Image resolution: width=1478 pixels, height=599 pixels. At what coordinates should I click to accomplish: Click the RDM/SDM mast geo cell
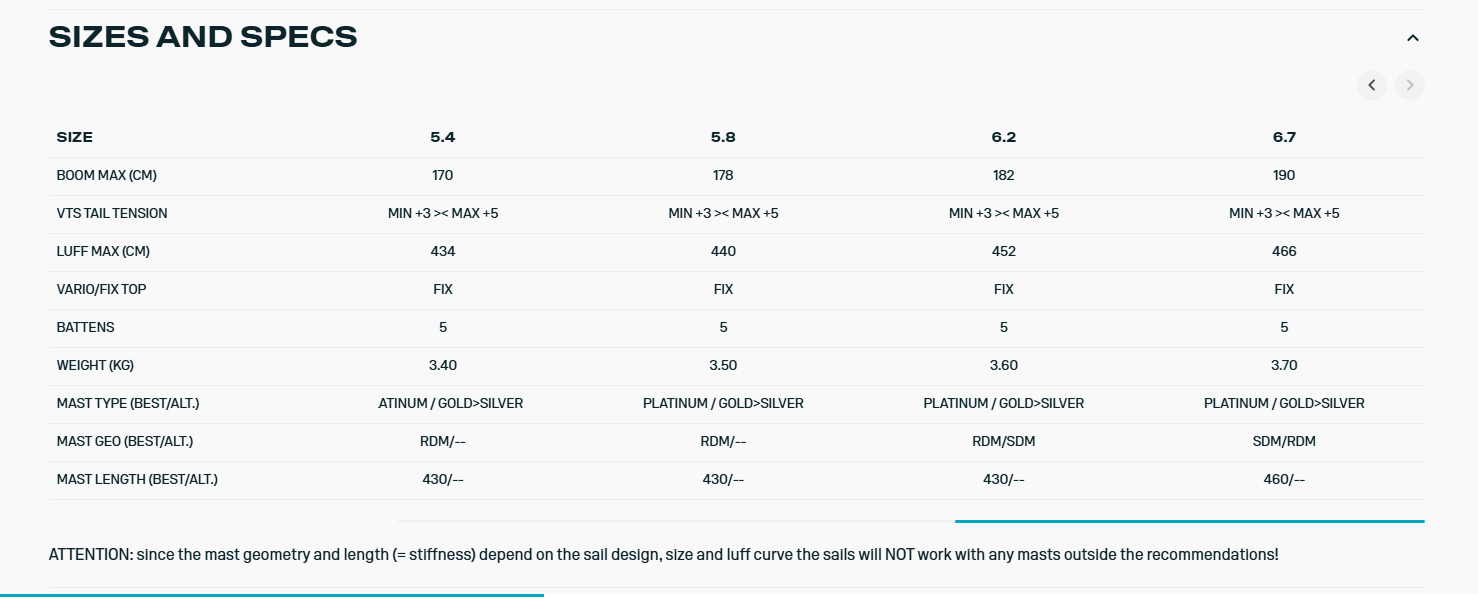pyautogui.click(x=1003, y=441)
